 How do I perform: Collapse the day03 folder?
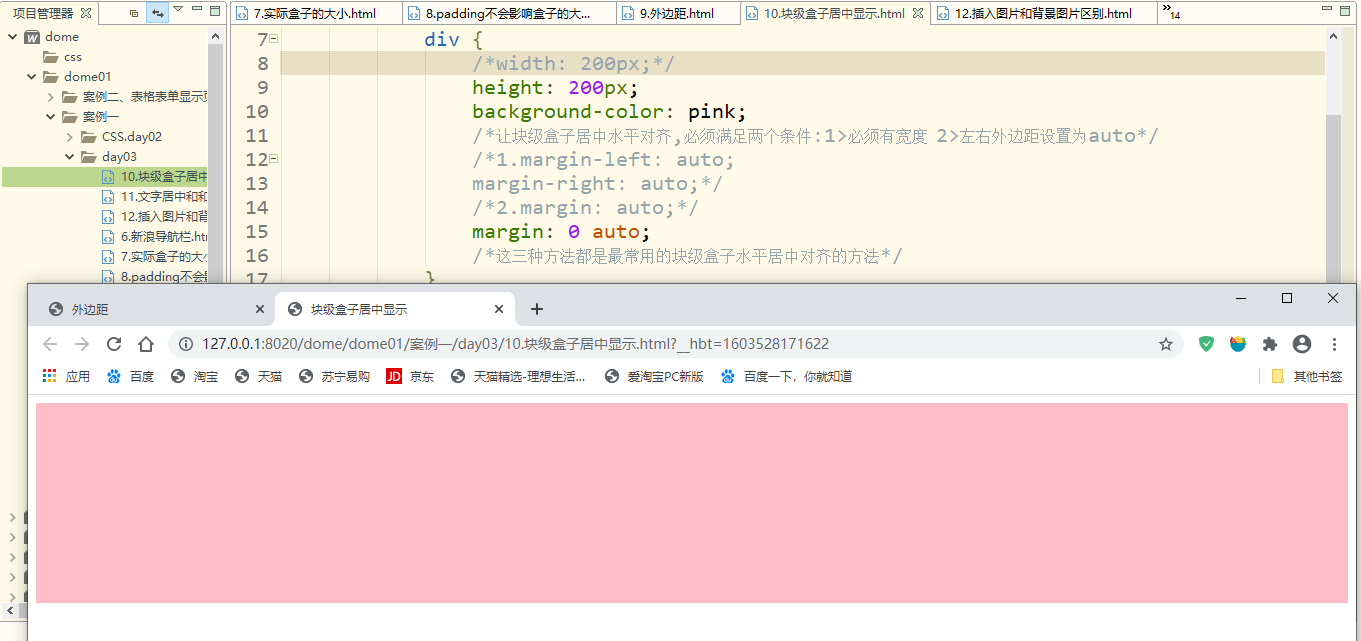click(69, 157)
